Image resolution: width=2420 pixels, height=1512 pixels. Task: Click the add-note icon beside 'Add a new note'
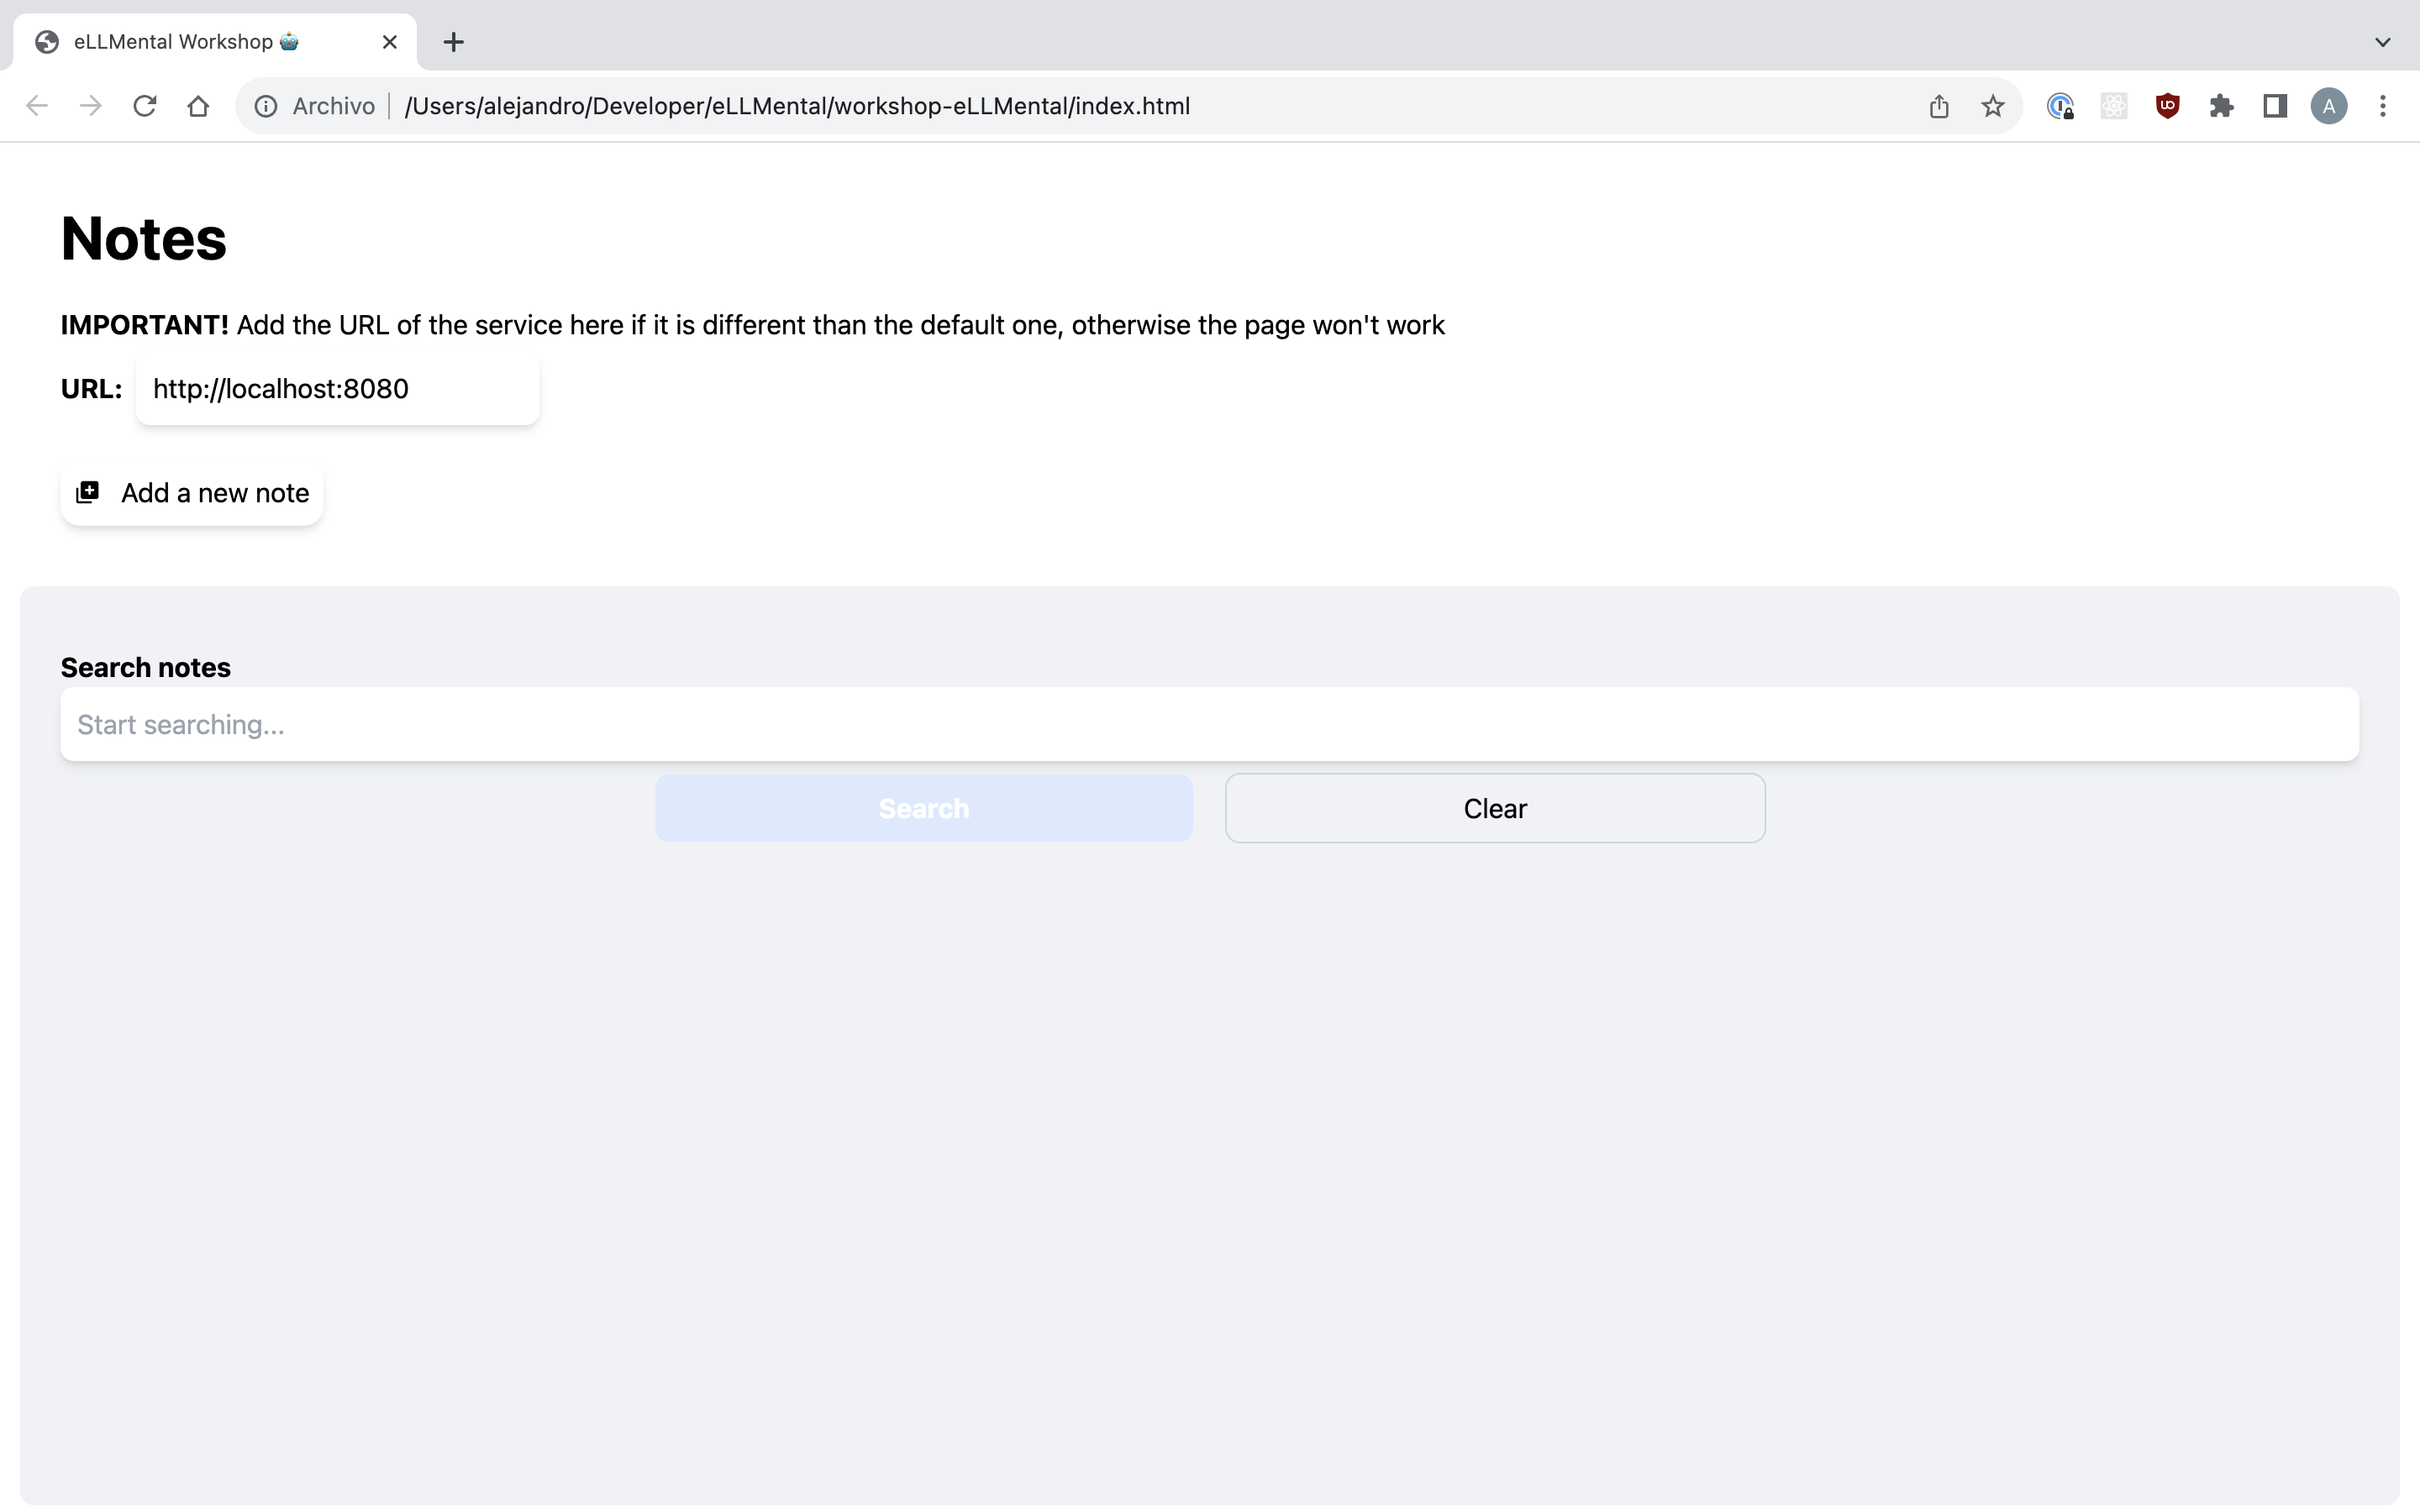click(x=88, y=492)
